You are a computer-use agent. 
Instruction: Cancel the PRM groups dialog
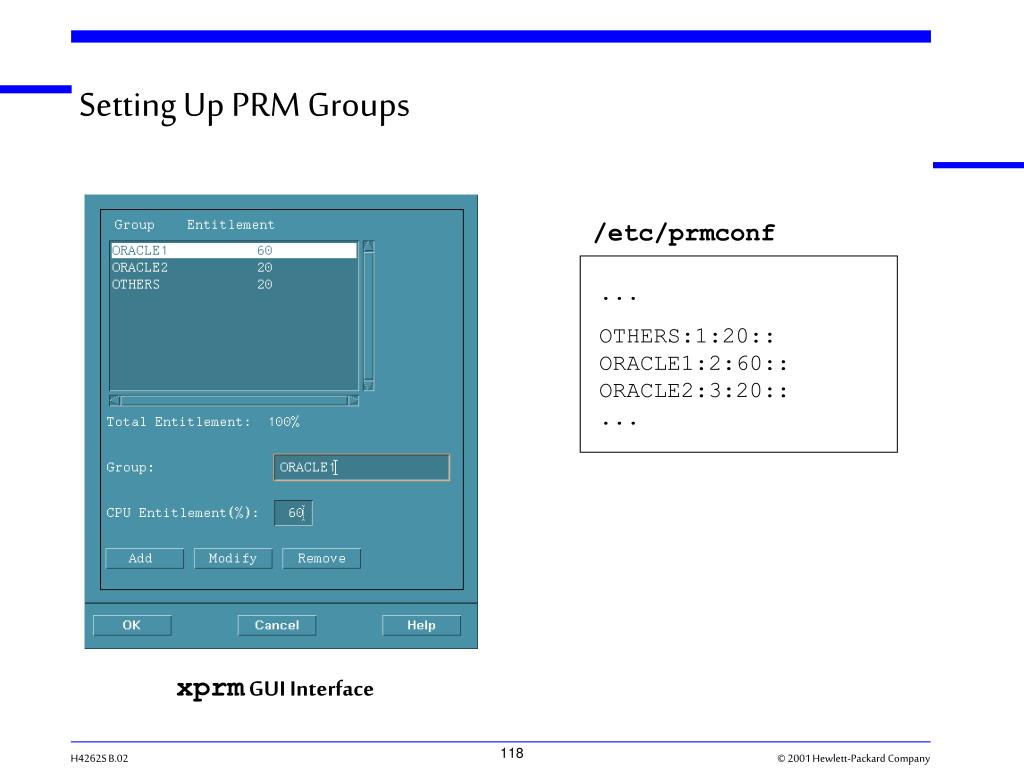pos(277,625)
